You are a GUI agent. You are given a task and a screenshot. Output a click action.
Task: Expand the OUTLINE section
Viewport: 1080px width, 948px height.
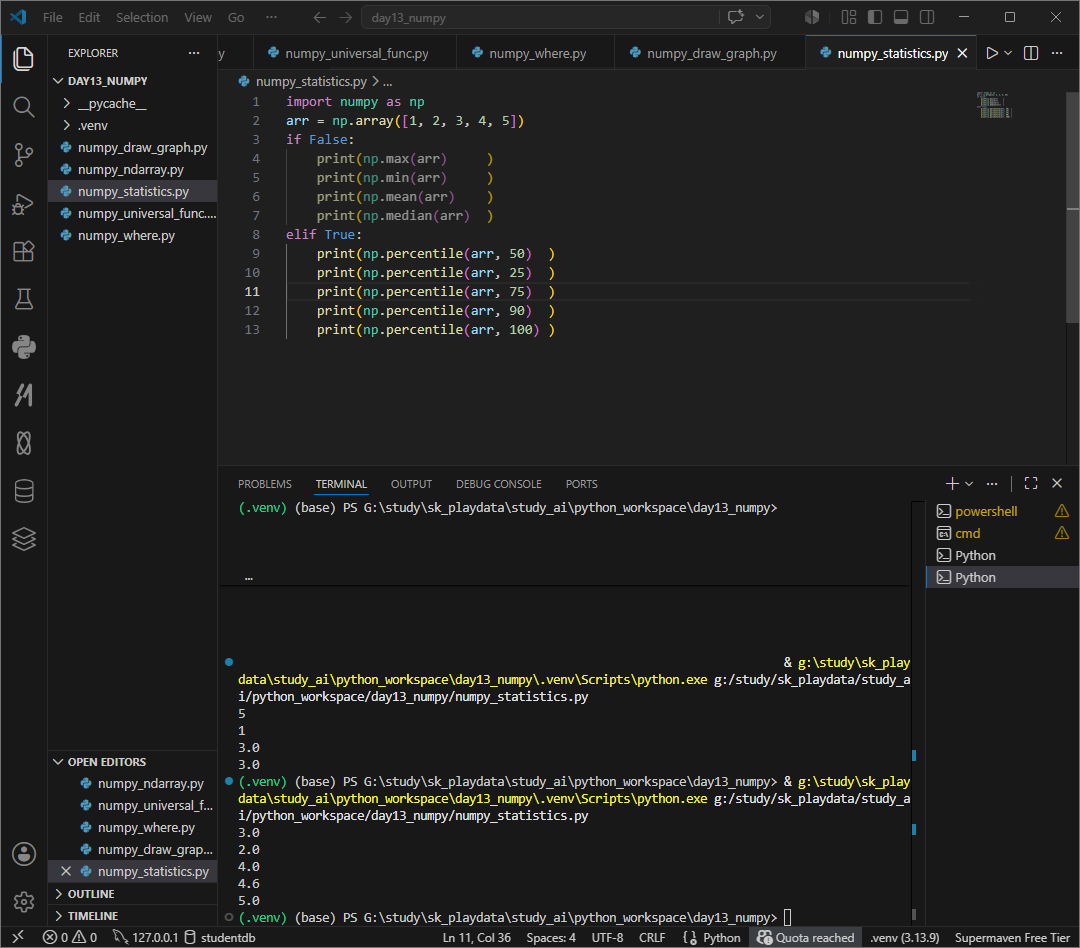[x=132, y=894]
